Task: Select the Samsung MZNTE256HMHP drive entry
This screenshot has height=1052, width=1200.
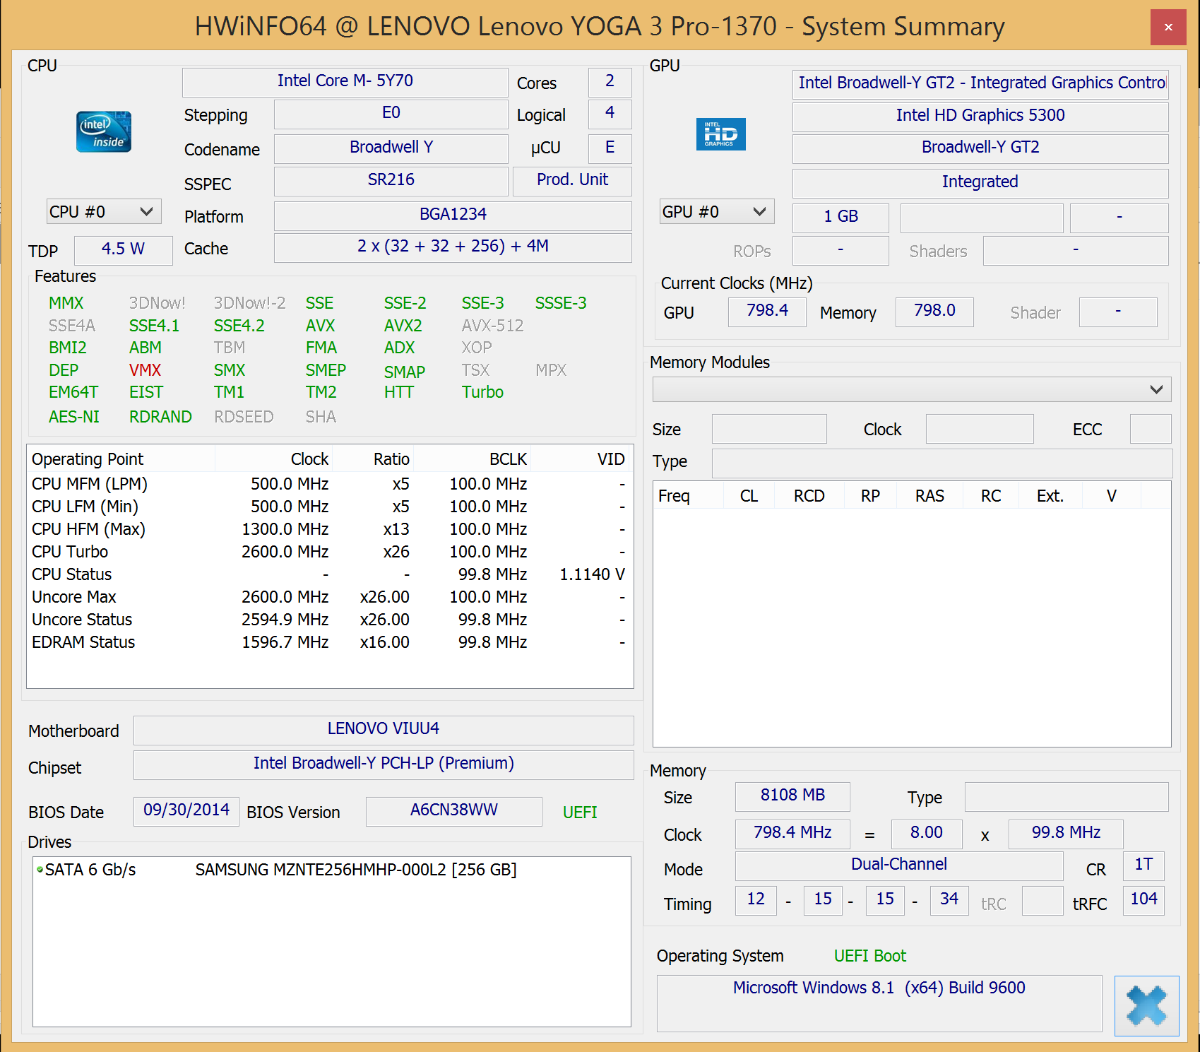Action: (x=355, y=870)
